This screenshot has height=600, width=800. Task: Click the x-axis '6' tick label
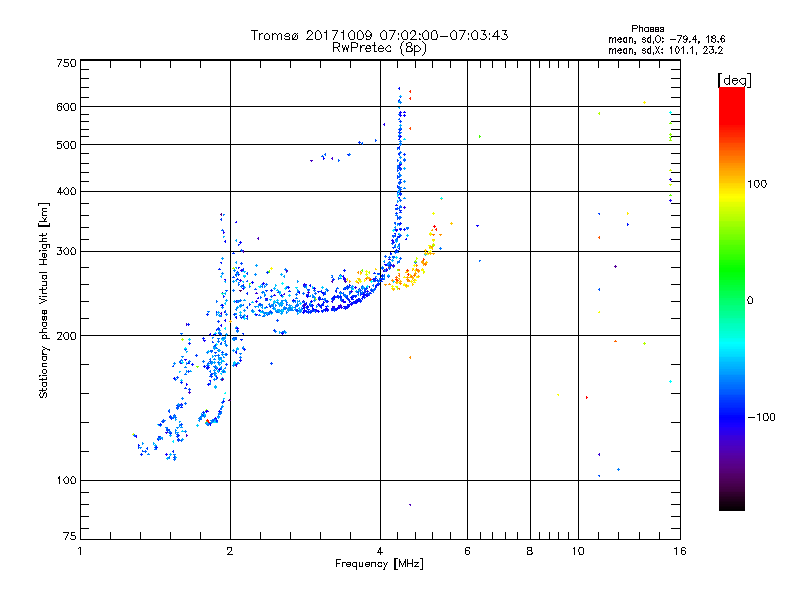(467, 551)
